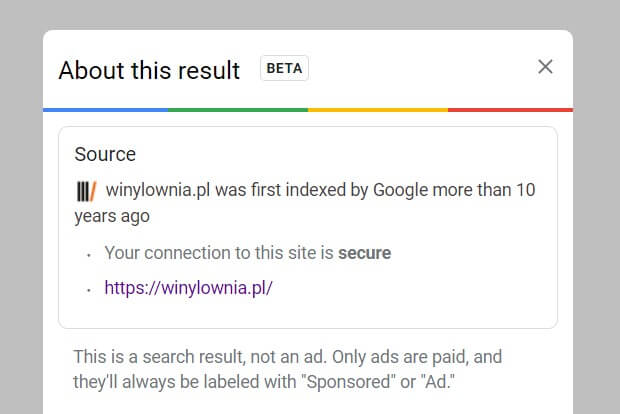Open the https://winylownia.pl/ link
620x414 pixels.
click(188, 287)
